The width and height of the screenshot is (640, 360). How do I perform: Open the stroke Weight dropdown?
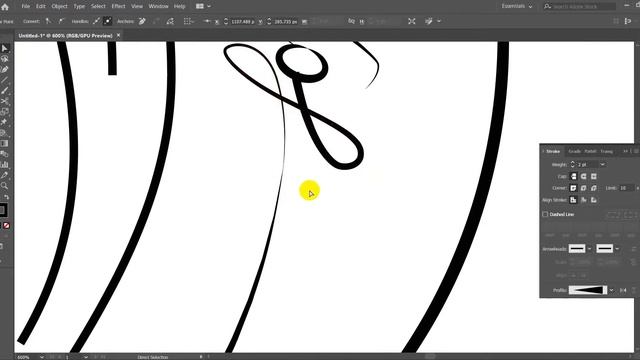602,164
